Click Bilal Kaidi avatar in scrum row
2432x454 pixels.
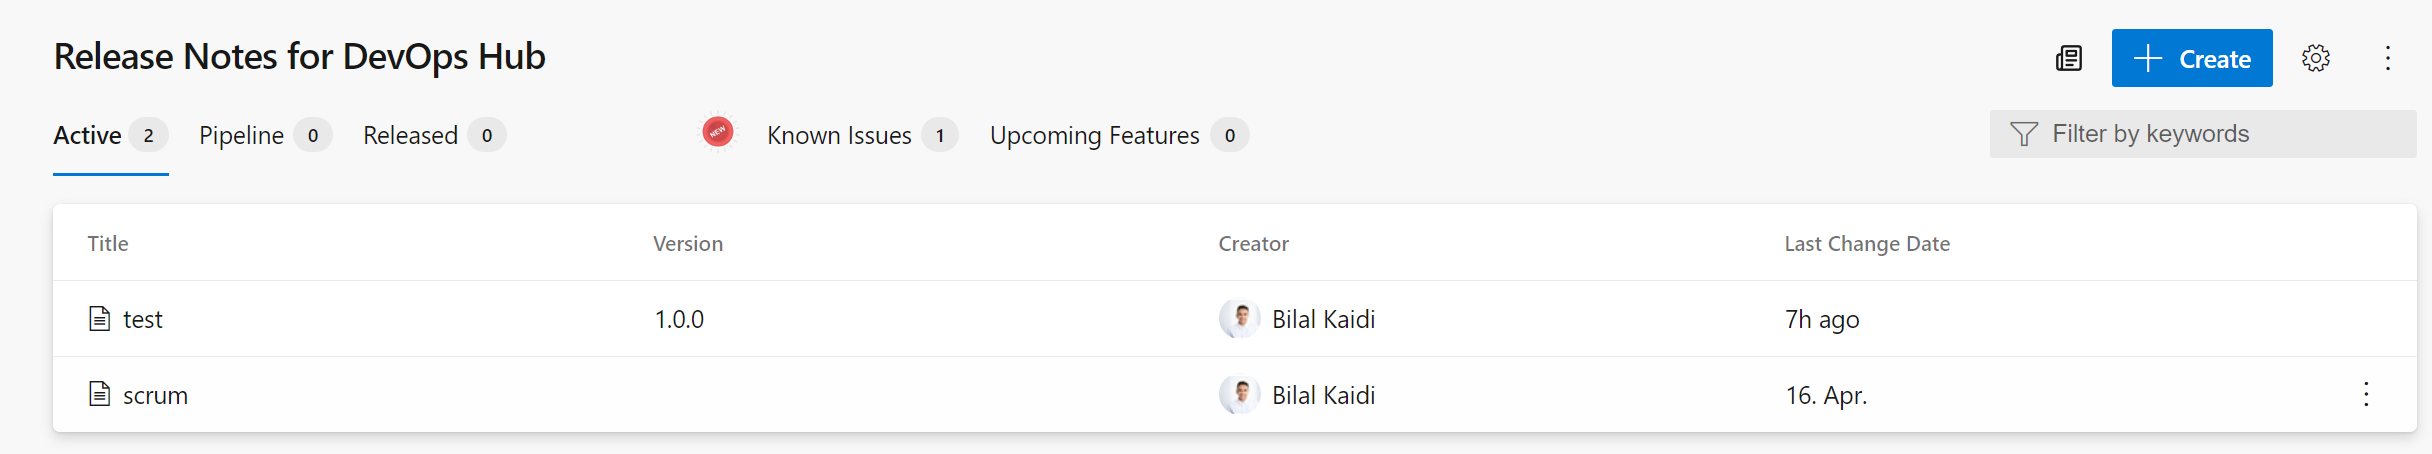(1239, 395)
